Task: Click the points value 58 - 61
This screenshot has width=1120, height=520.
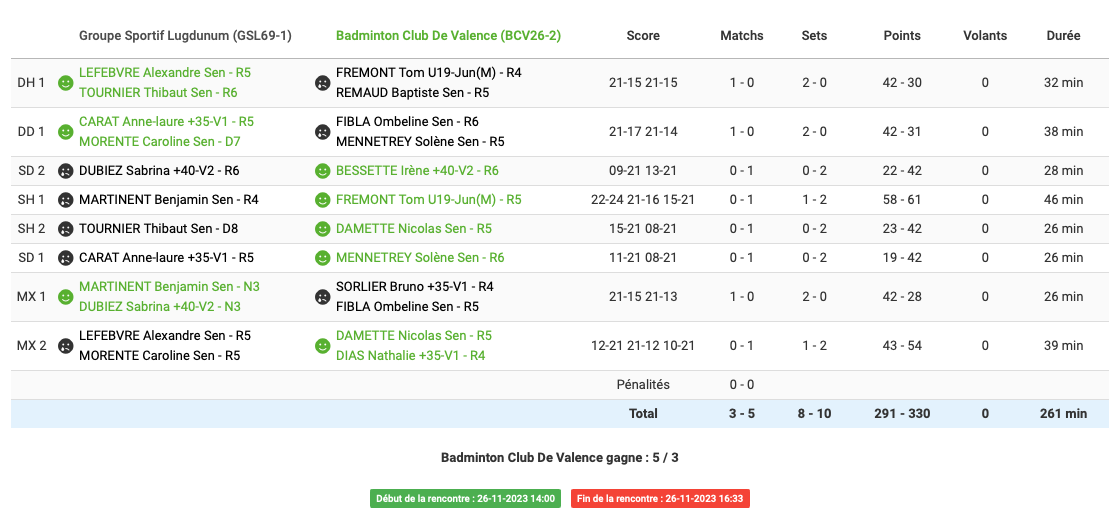Action: coord(902,200)
